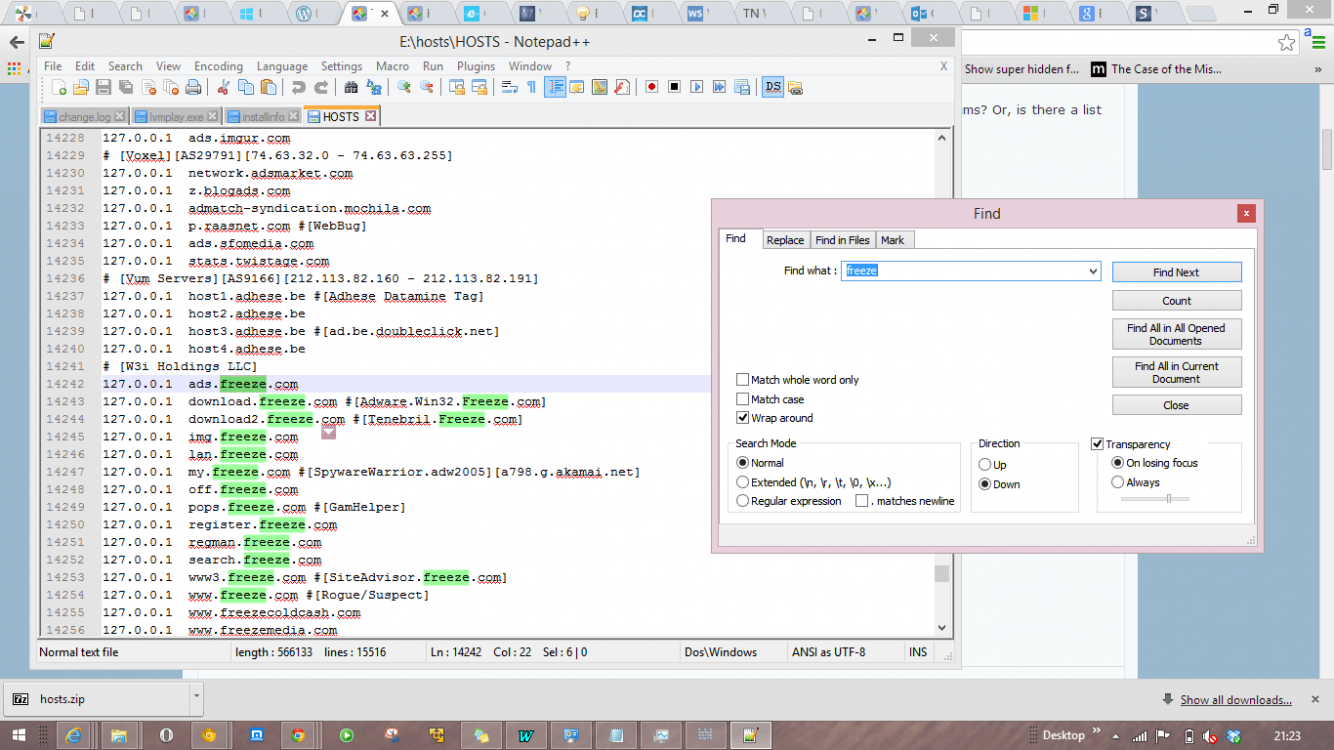Screen dimensions: 1334x750
Task: Click the macro Playback icon
Action: click(x=697, y=87)
